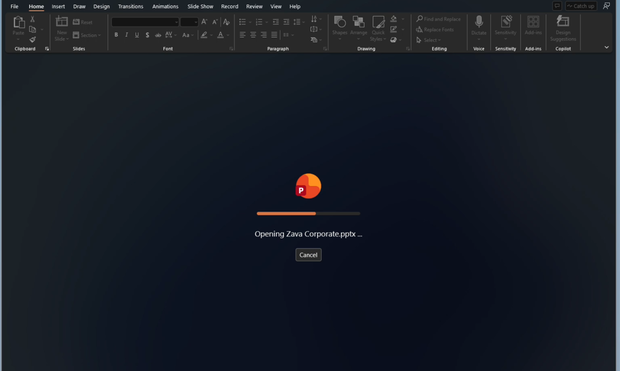
Task: Center align text
Action: click(x=253, y=35)
